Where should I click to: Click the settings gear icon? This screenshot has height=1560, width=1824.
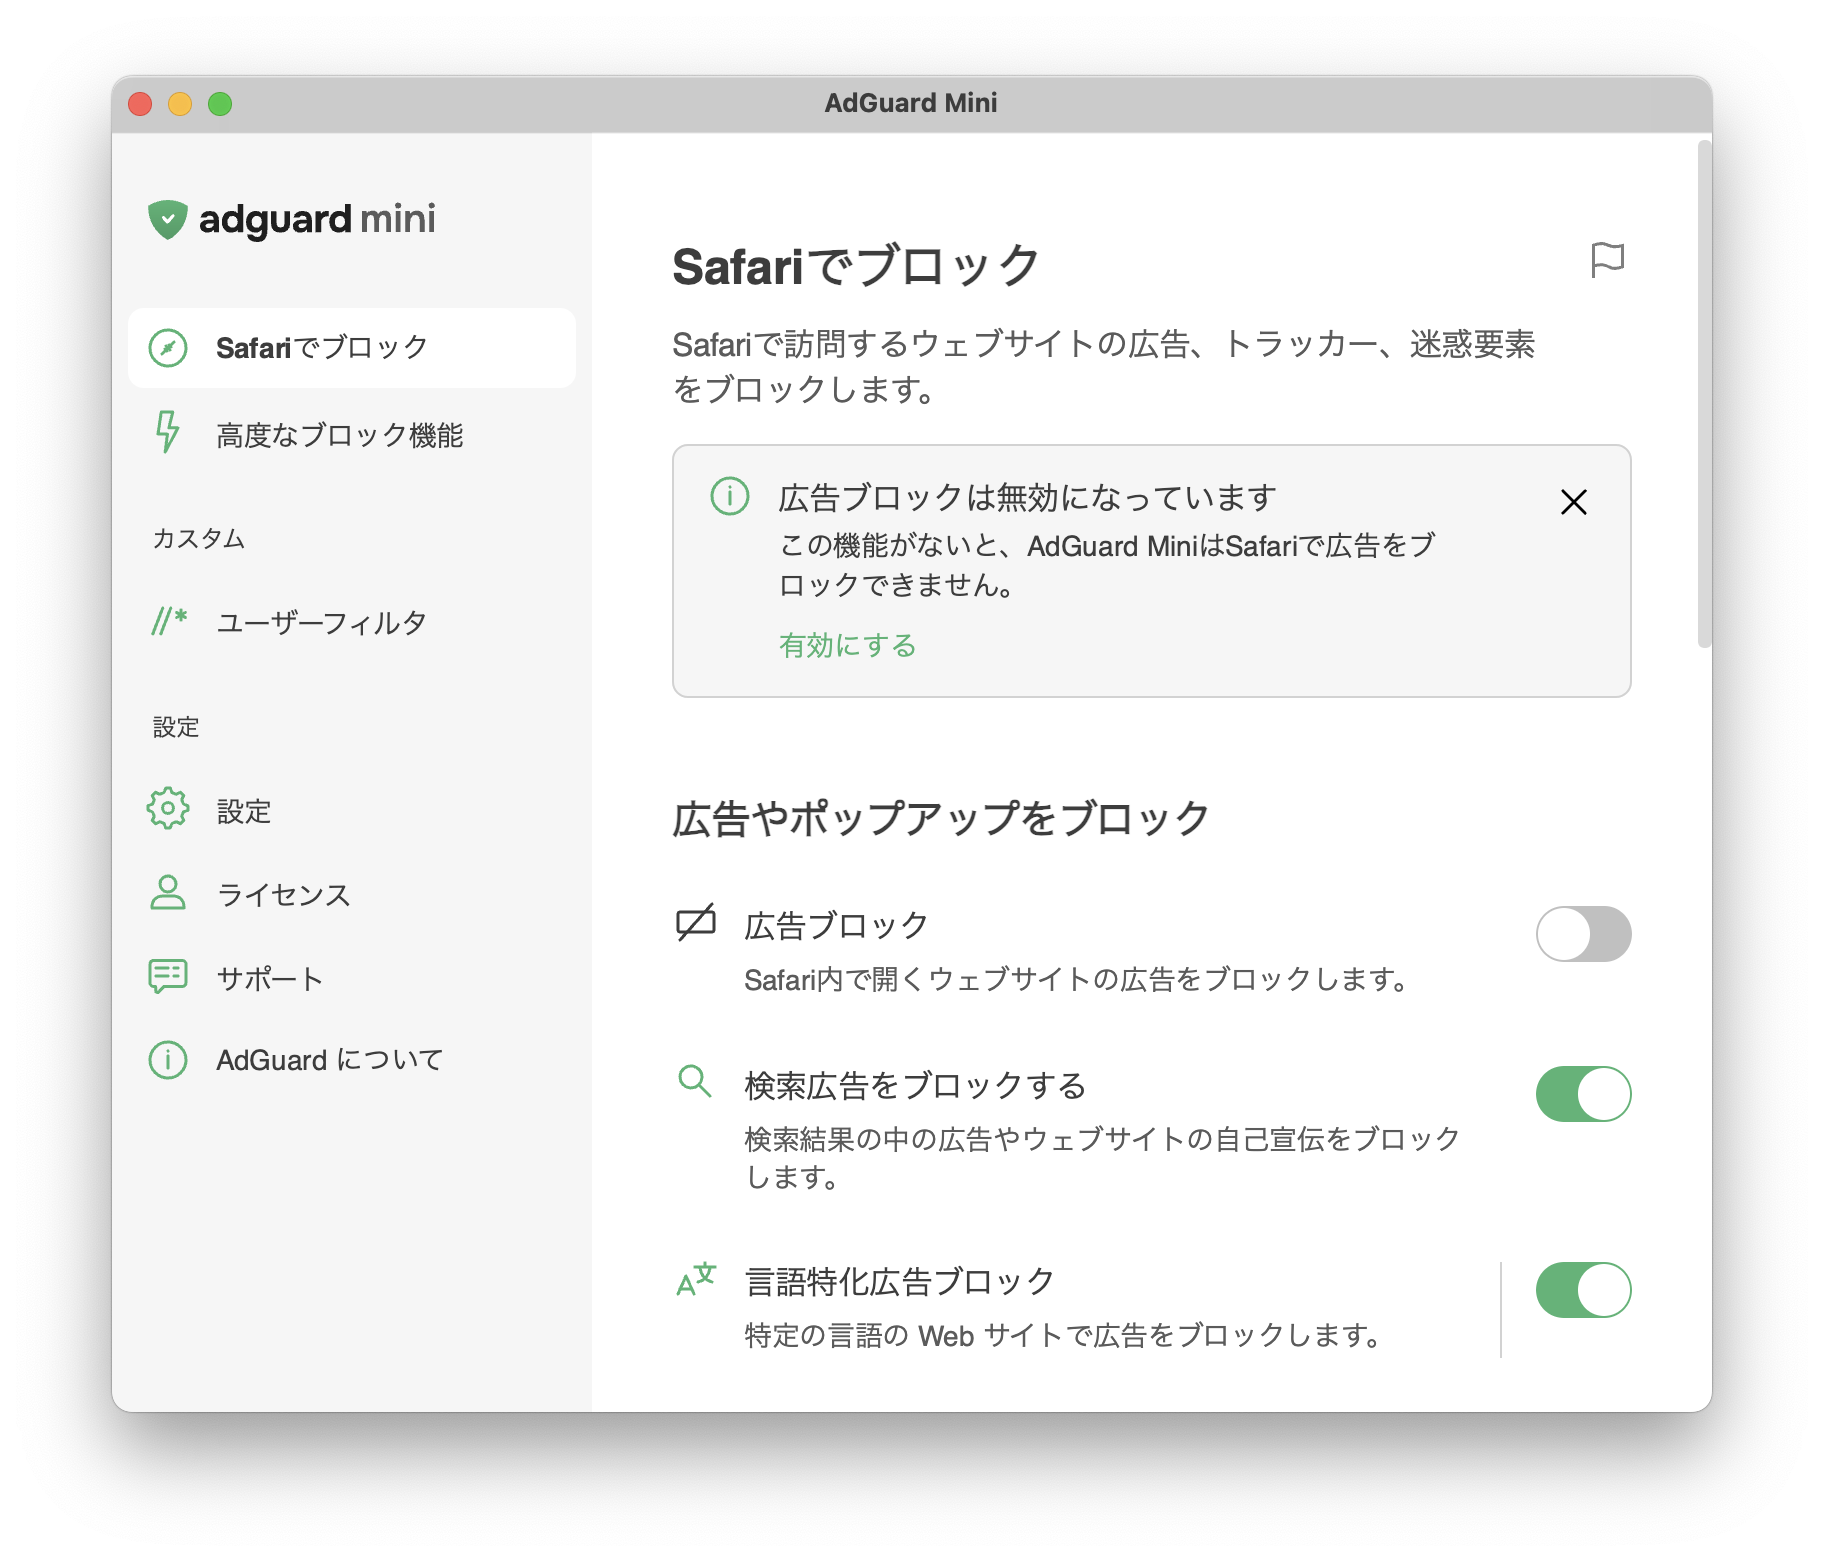(168, 808)
